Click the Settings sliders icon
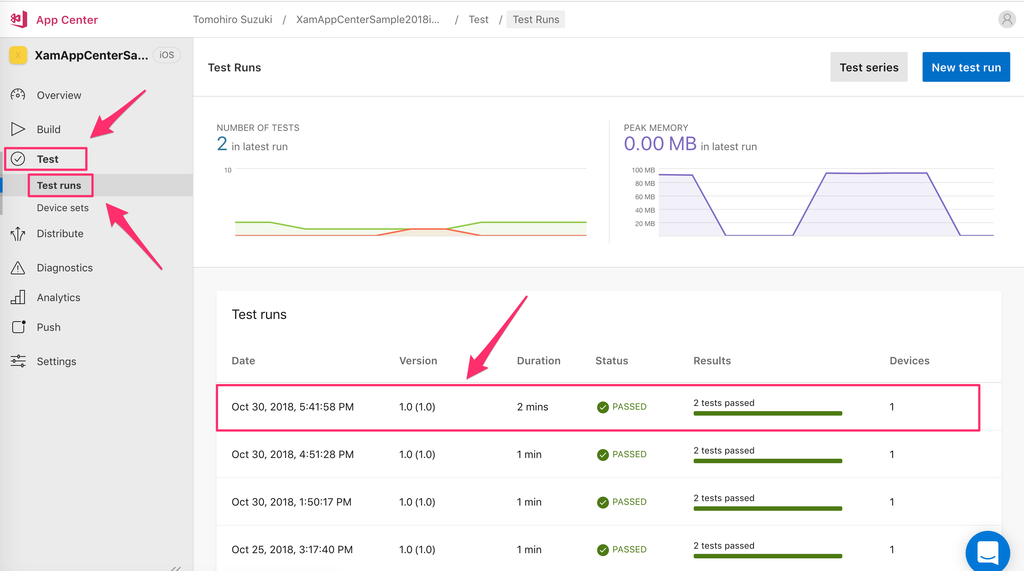 (x=18, y=361)
